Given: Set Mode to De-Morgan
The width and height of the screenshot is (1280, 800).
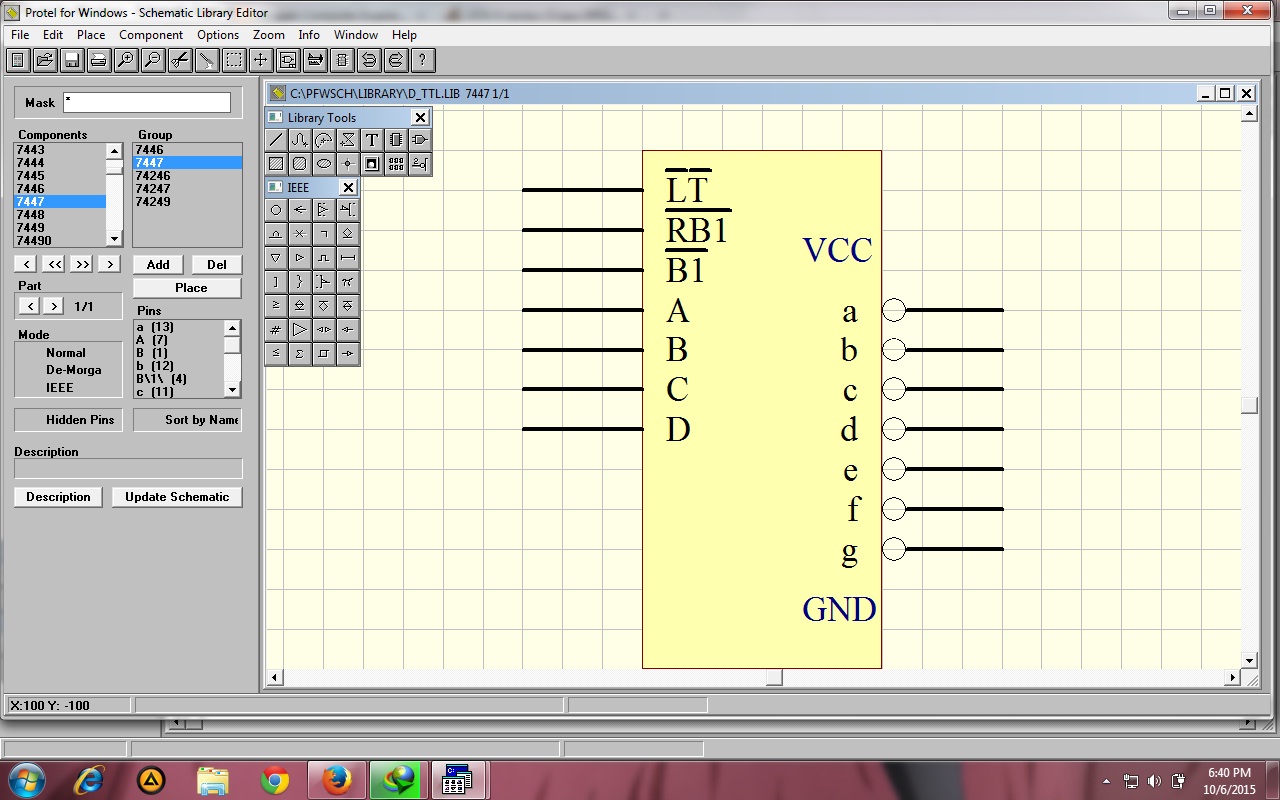Looking at the screenshot, I should click(73, 370).
